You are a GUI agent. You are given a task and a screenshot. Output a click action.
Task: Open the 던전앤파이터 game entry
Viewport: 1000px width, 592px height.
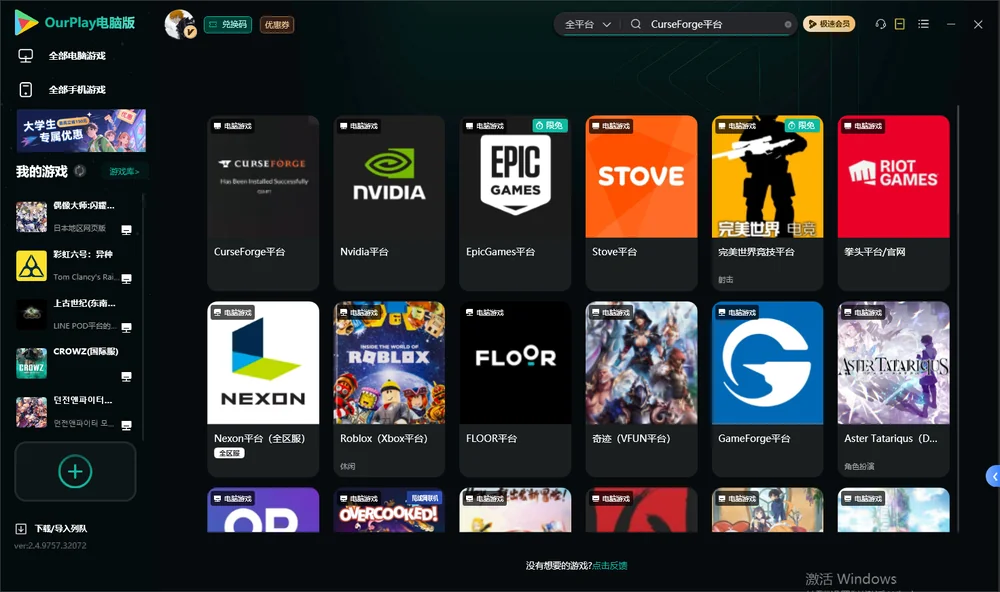pos(74,412)
